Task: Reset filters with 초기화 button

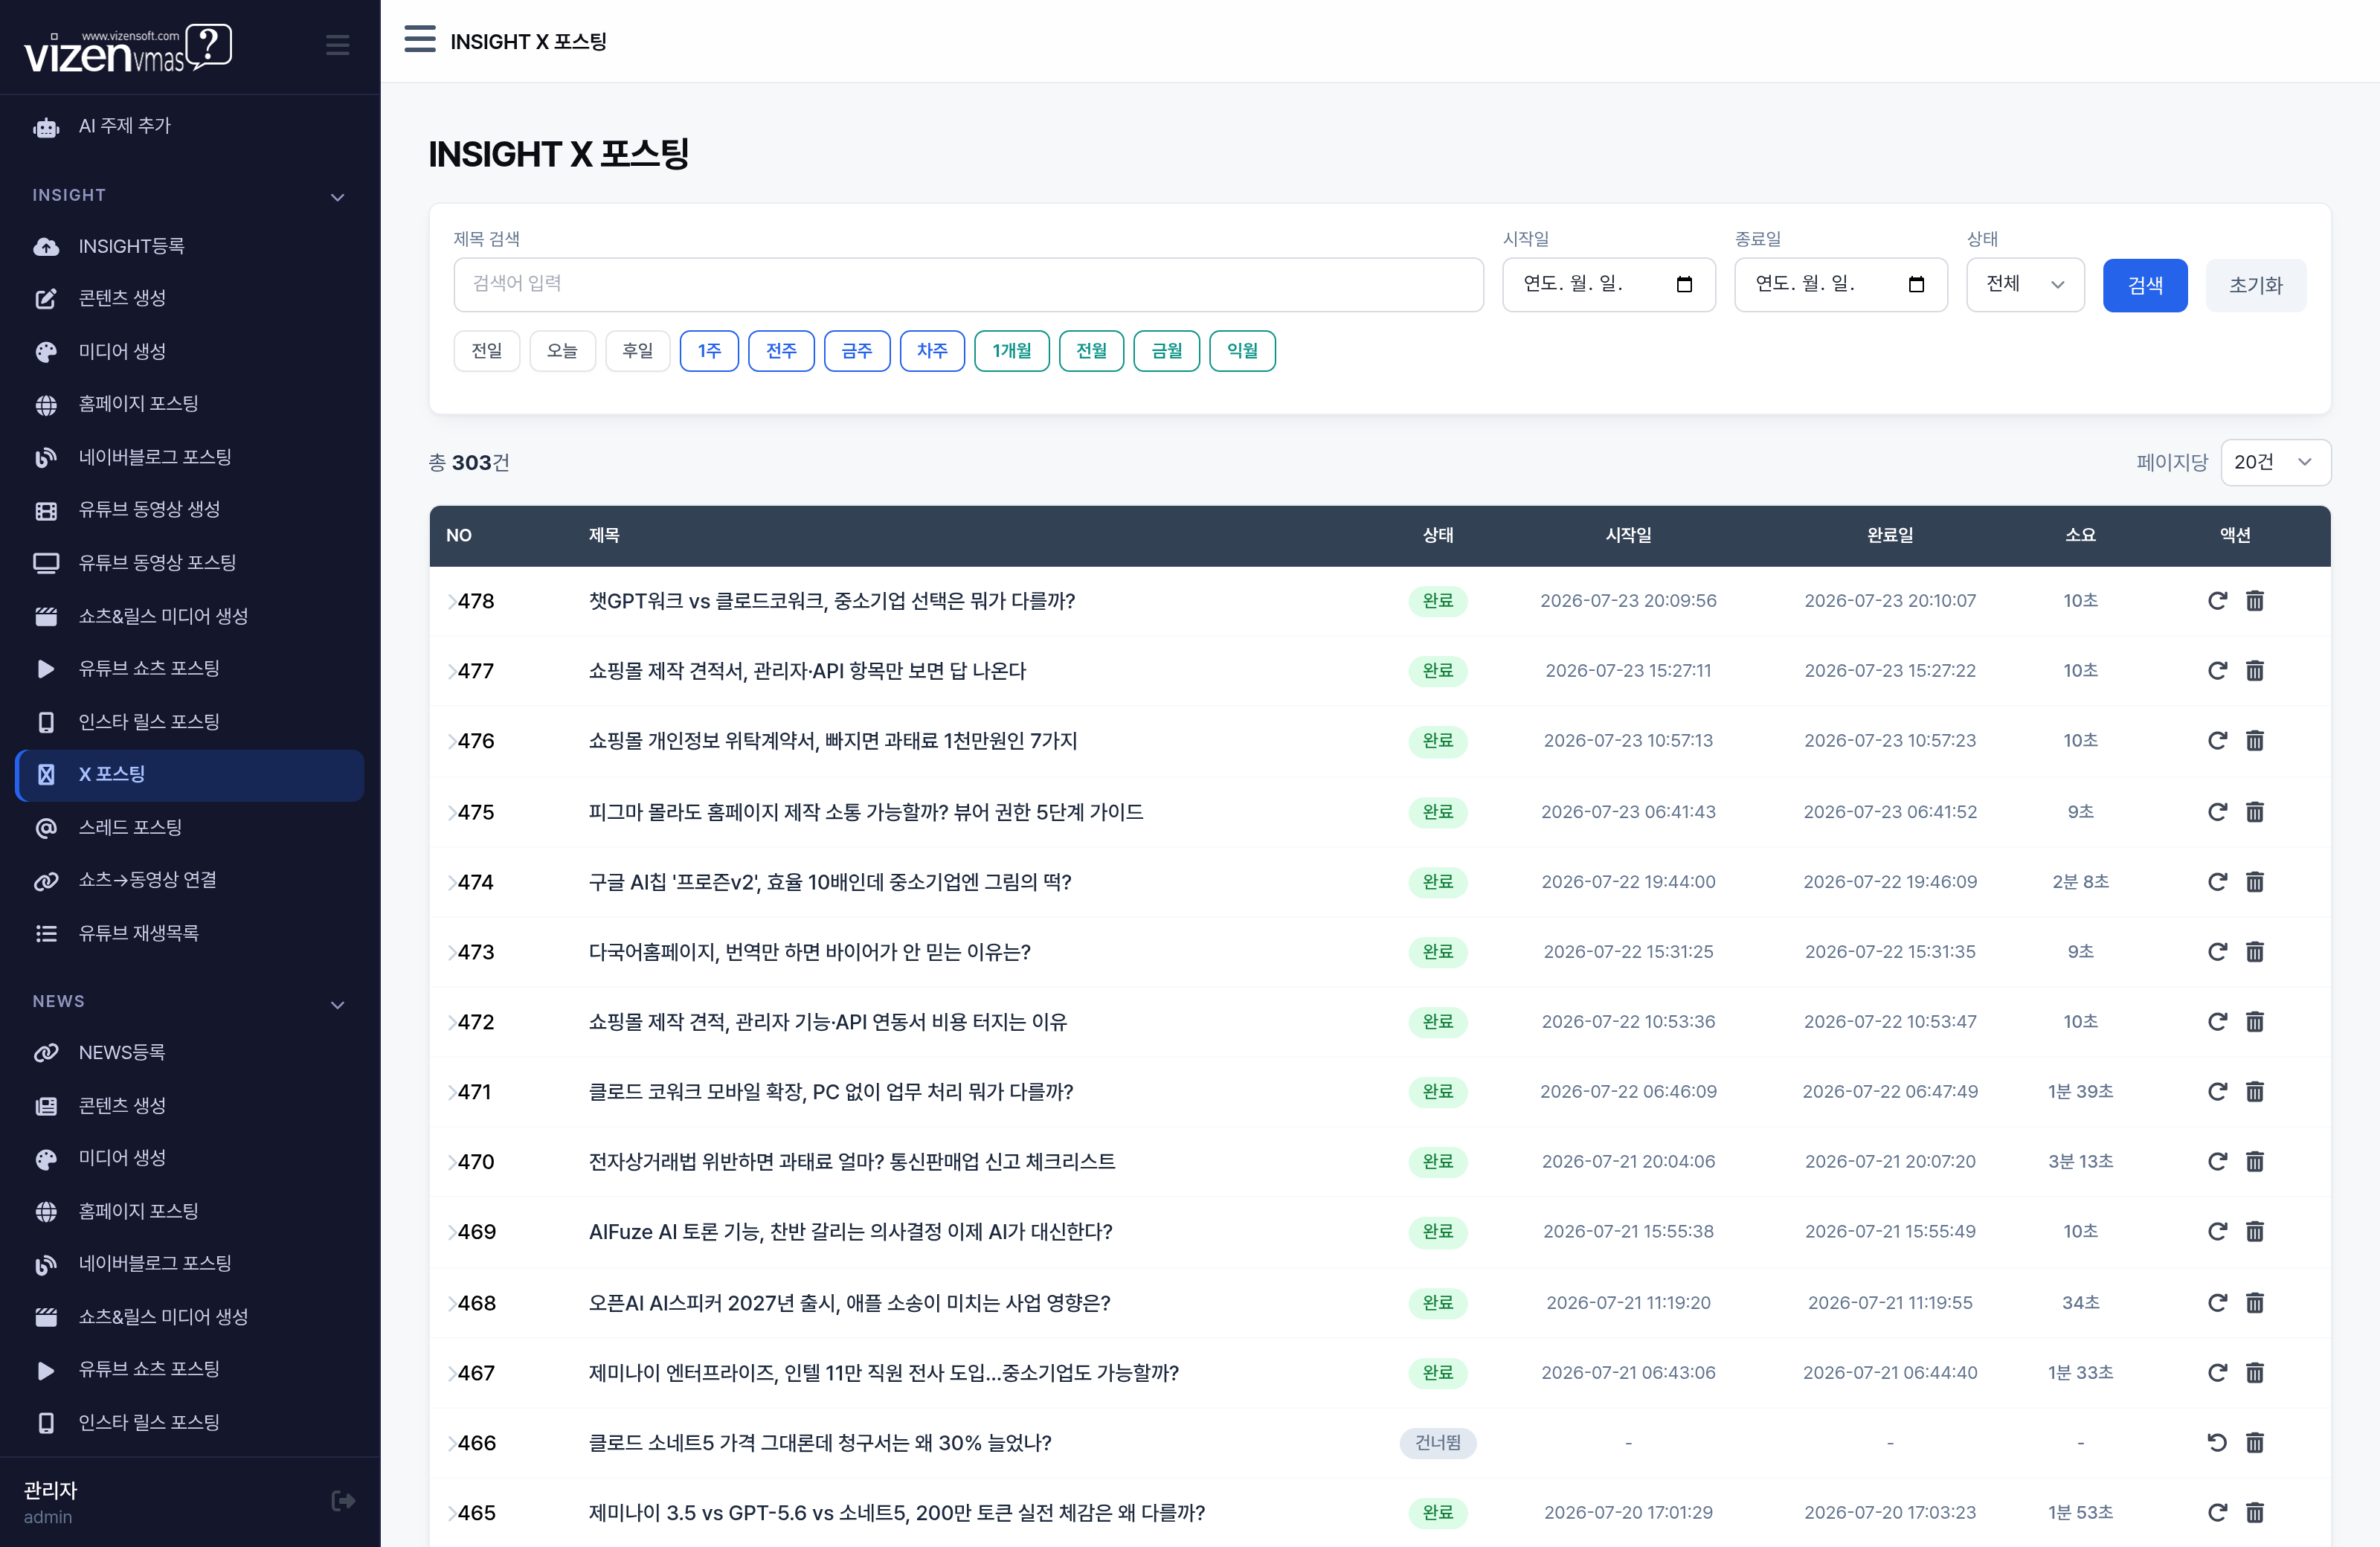Action: click(2256, 285)
